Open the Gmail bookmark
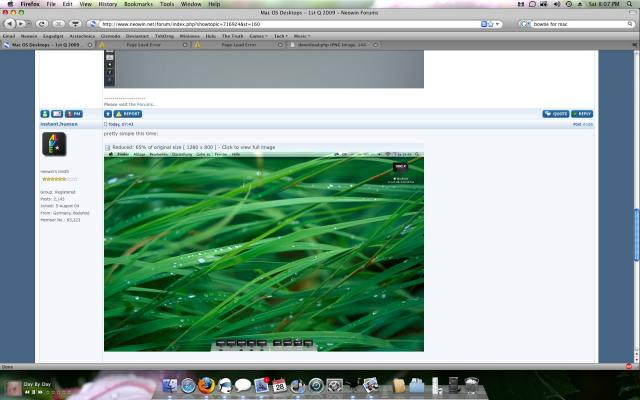Image resolution: width=640 pixels, height=400 pixels. (9, 36)
